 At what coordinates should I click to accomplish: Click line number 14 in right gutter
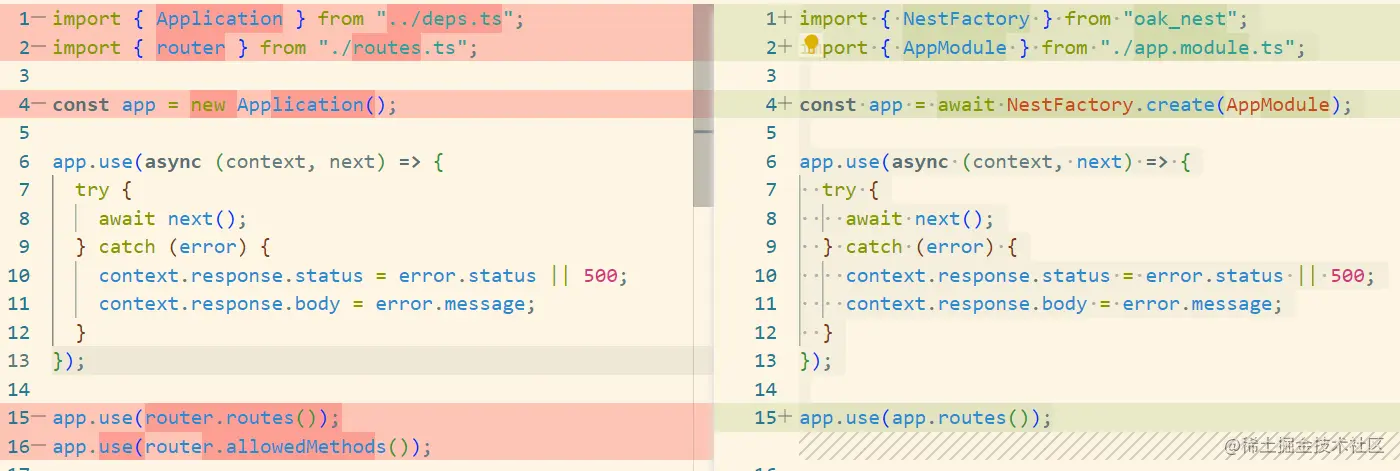click(x=766, y=389)
